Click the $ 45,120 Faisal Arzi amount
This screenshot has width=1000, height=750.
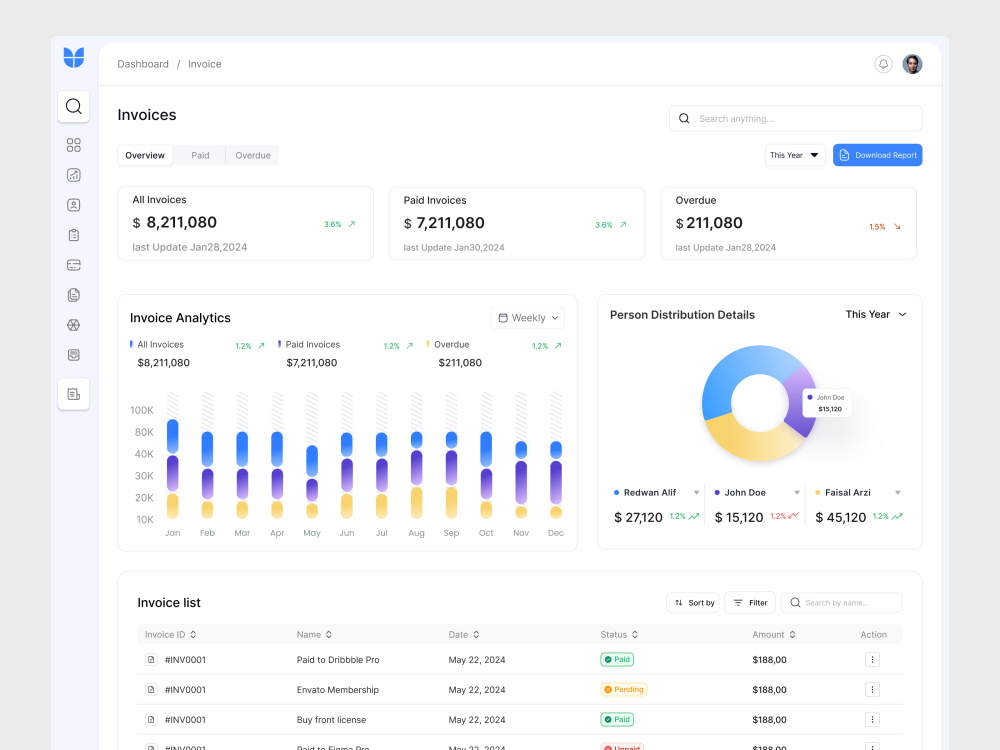tap(841, 517)
